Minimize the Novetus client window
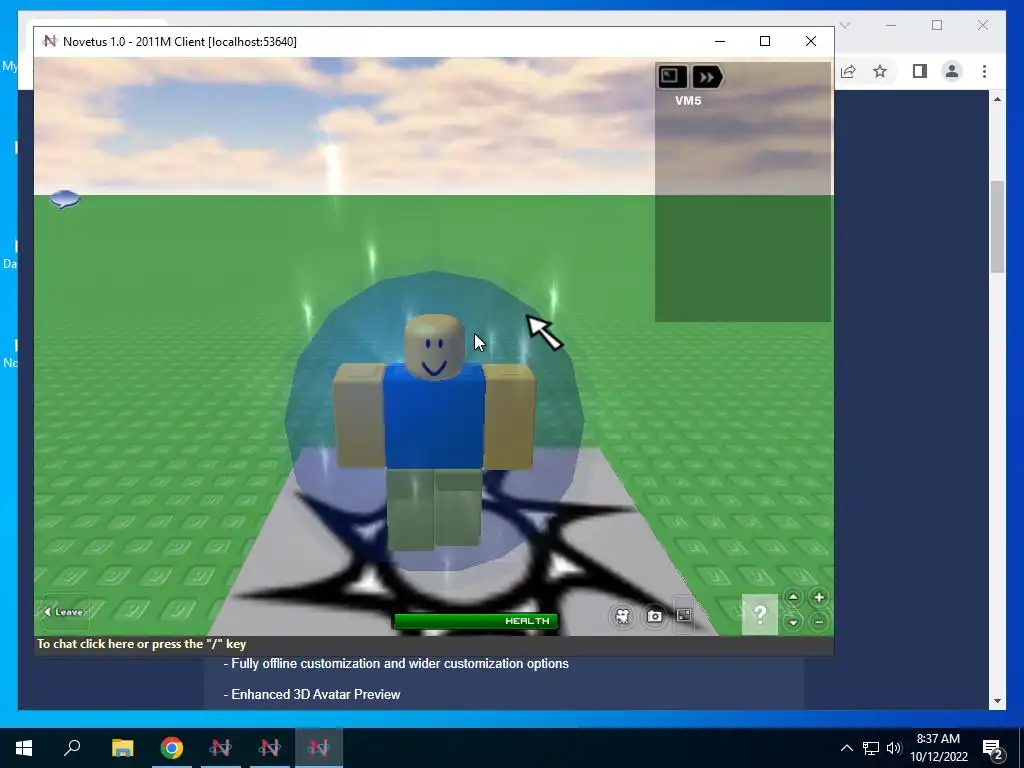This screenshot has width=1024, height=768. tap(720, 41)
